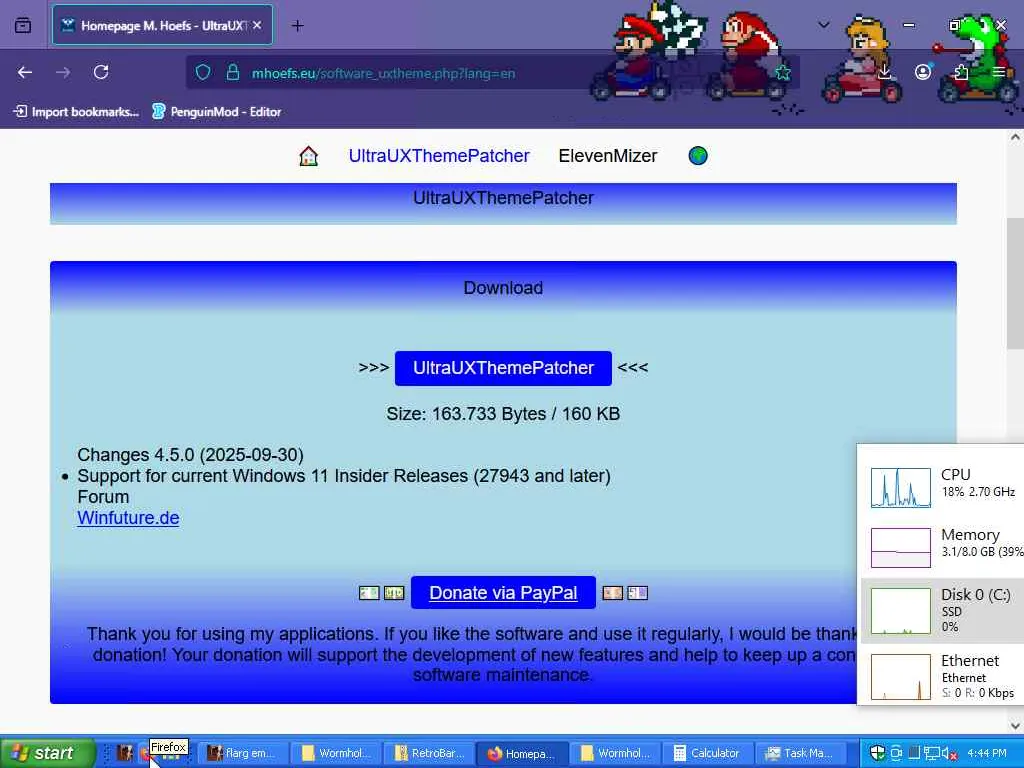This screenshot has height=768, width=1024.
Task: Reload the current page
Action: pyautogui.click(x=101, y=72)
